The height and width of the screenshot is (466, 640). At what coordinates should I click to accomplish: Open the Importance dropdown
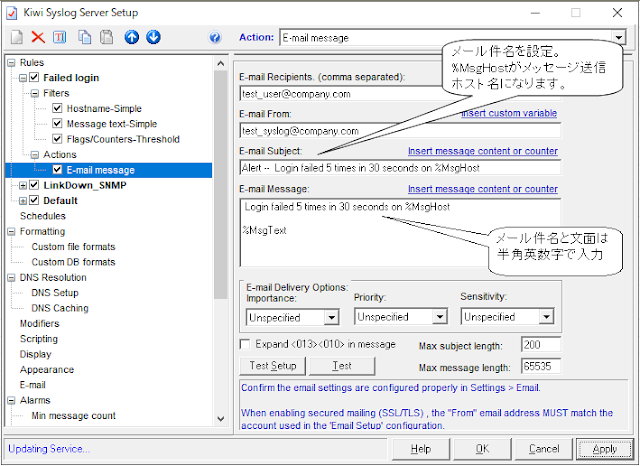click(x=332, y=317)
